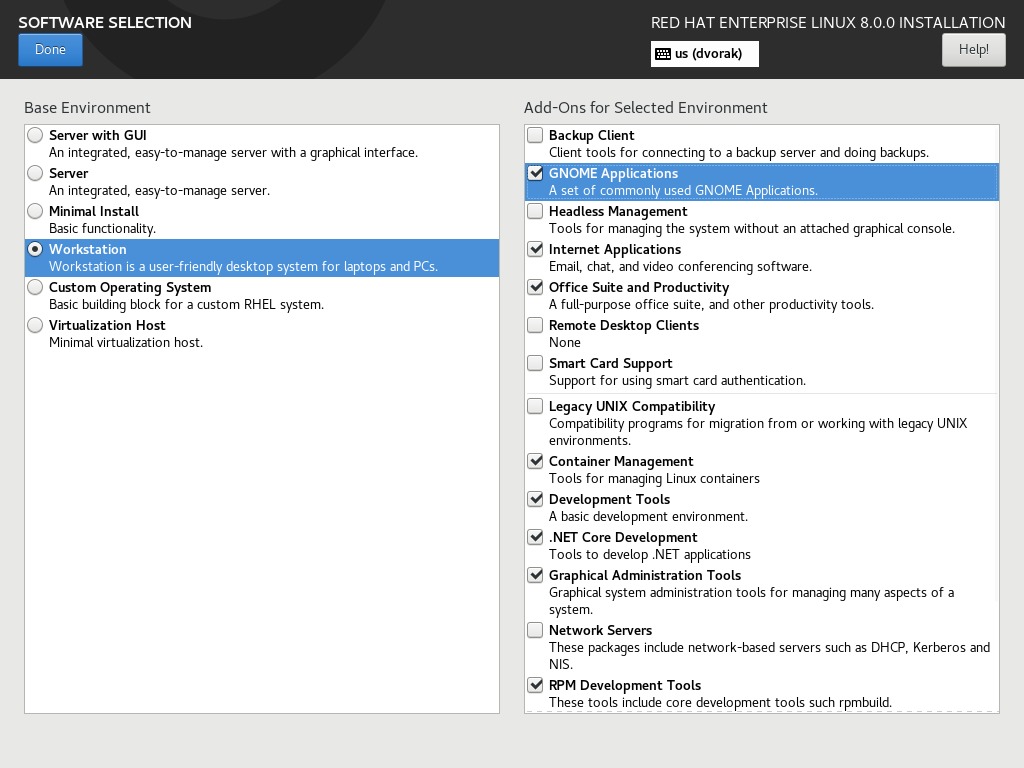Select the Minimal Install option
1024x768 pixels.
35,211
